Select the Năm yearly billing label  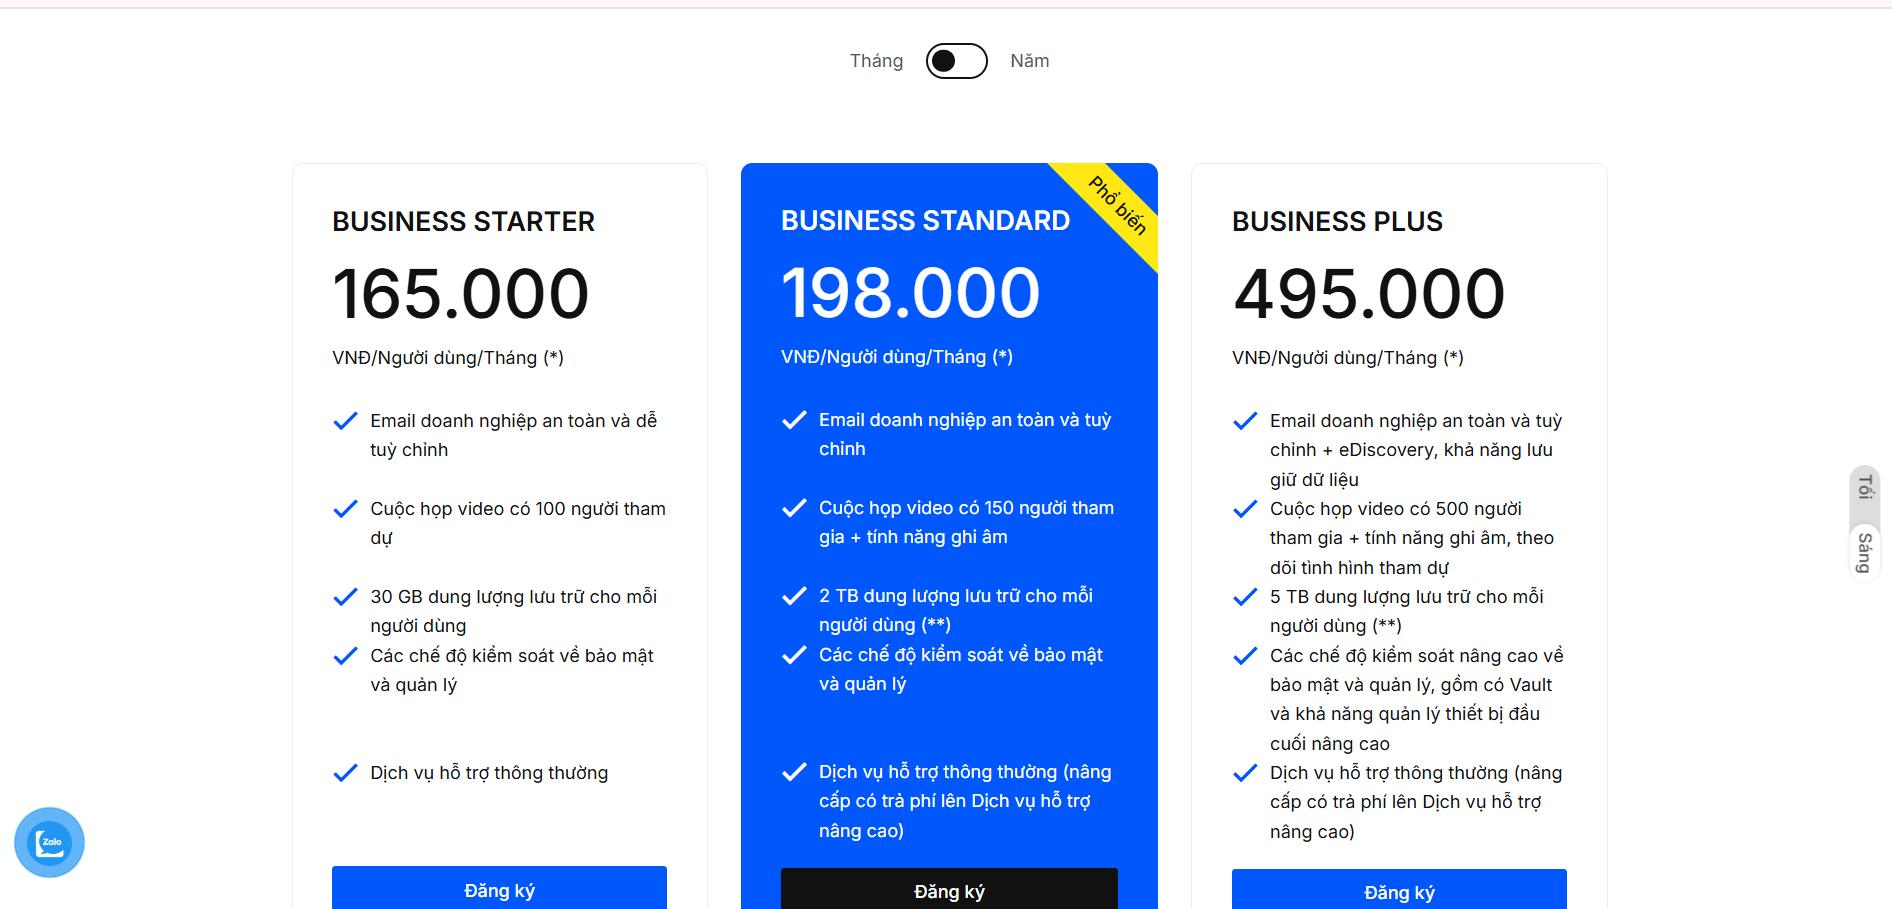(1029, 61)
